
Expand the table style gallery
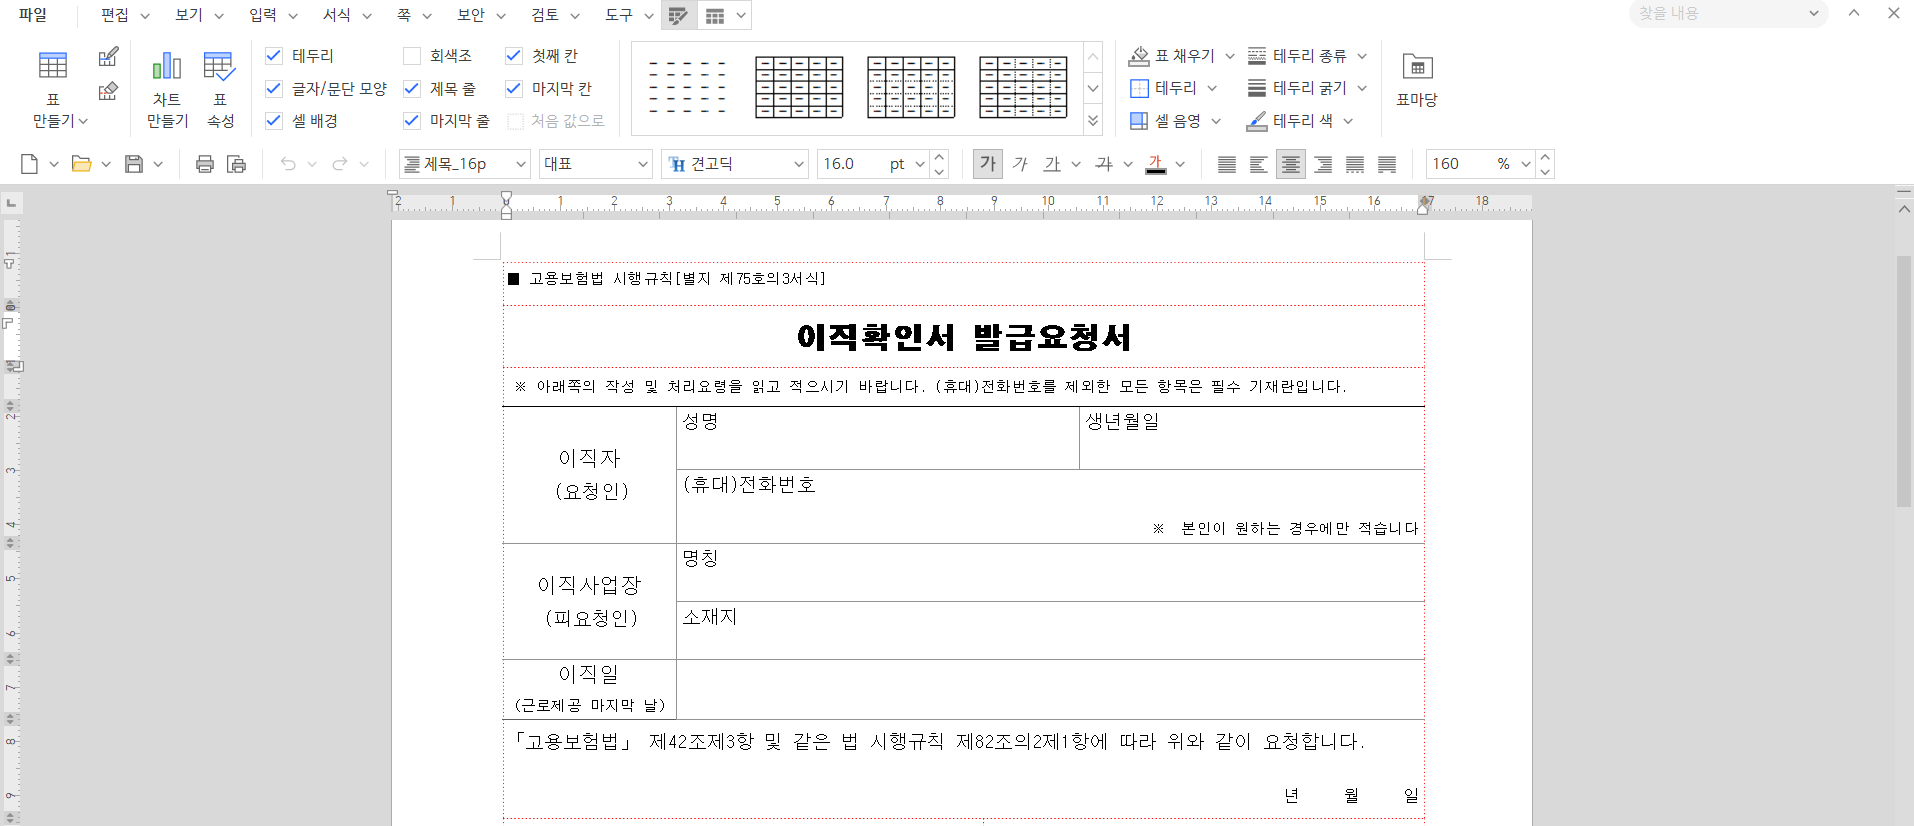(x=1093, y=121)
